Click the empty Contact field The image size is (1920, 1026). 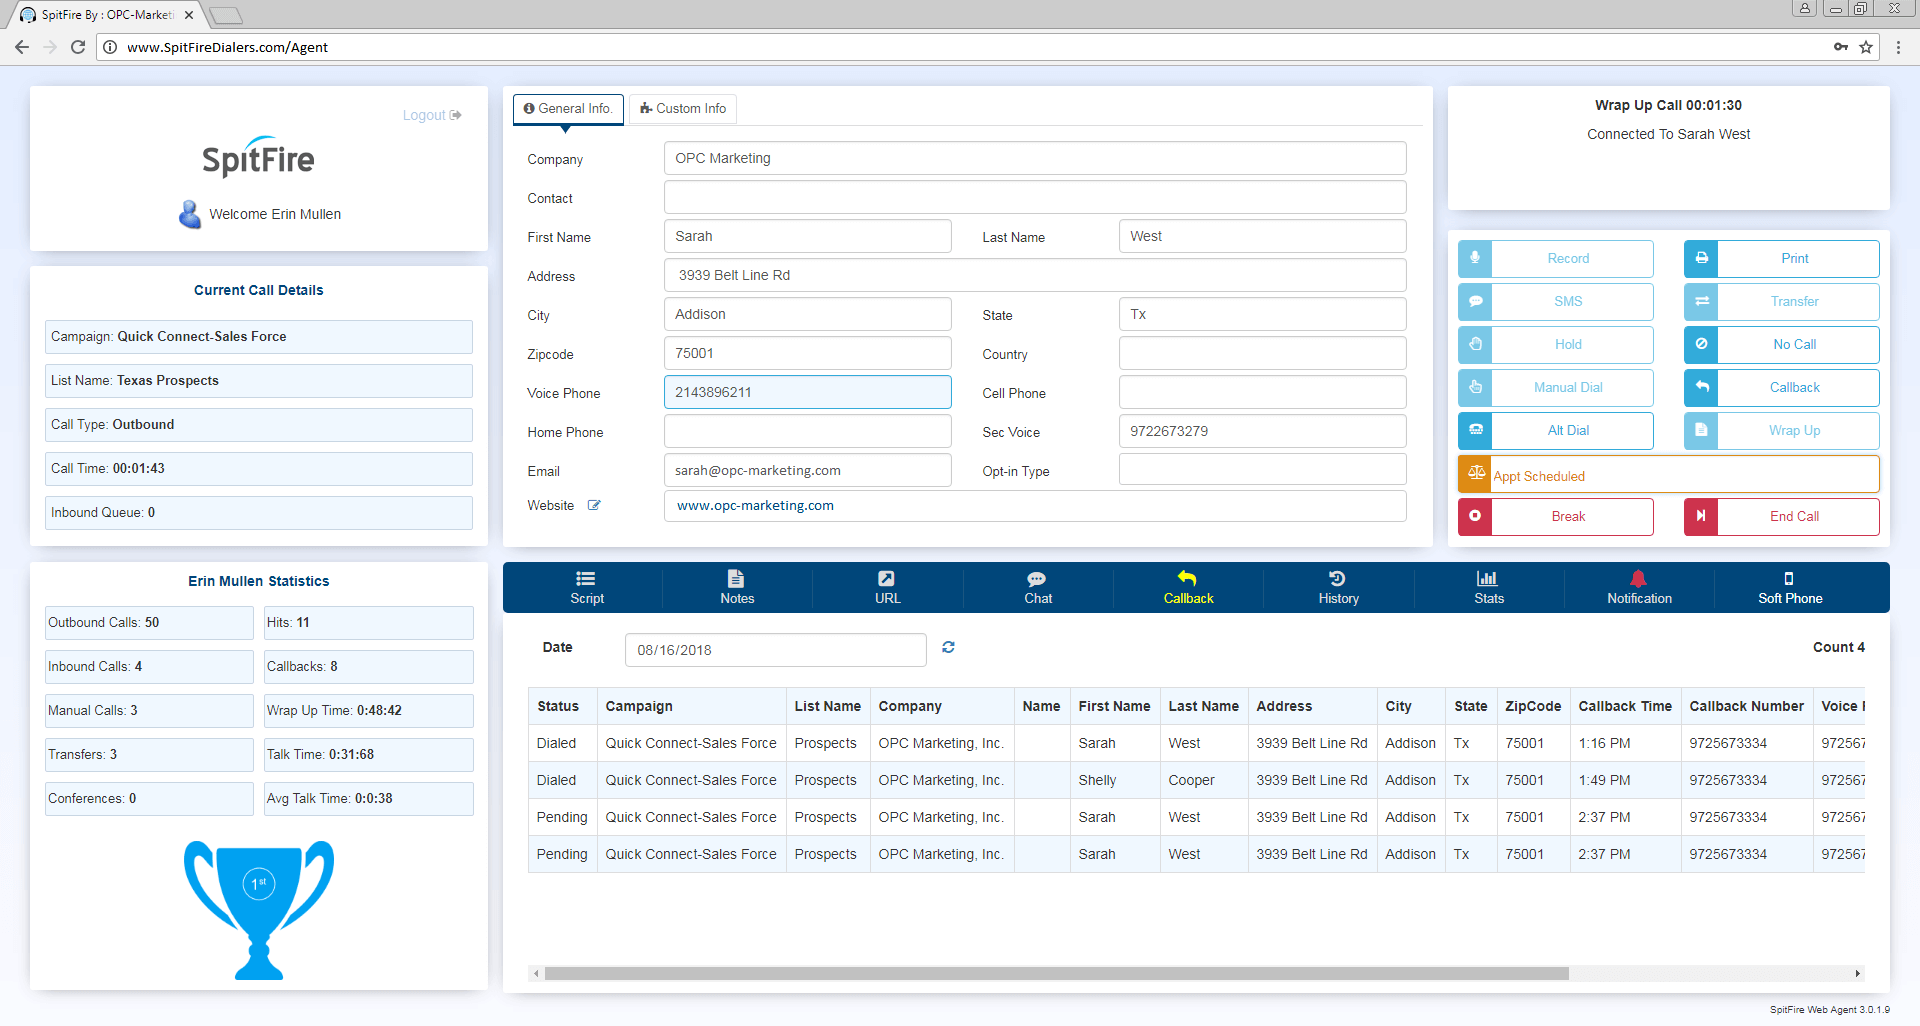pyautogui.click(x=1035, y=197)
